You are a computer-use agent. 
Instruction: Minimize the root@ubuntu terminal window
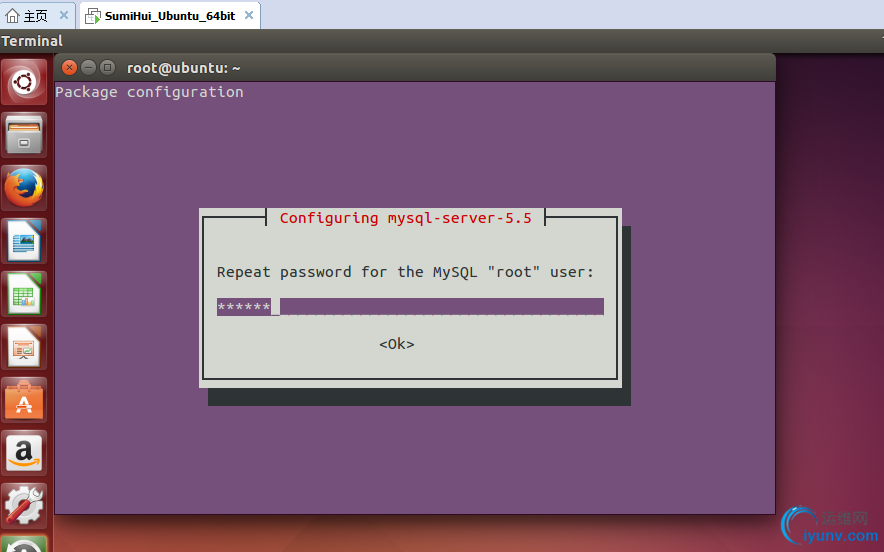(88, 68)
